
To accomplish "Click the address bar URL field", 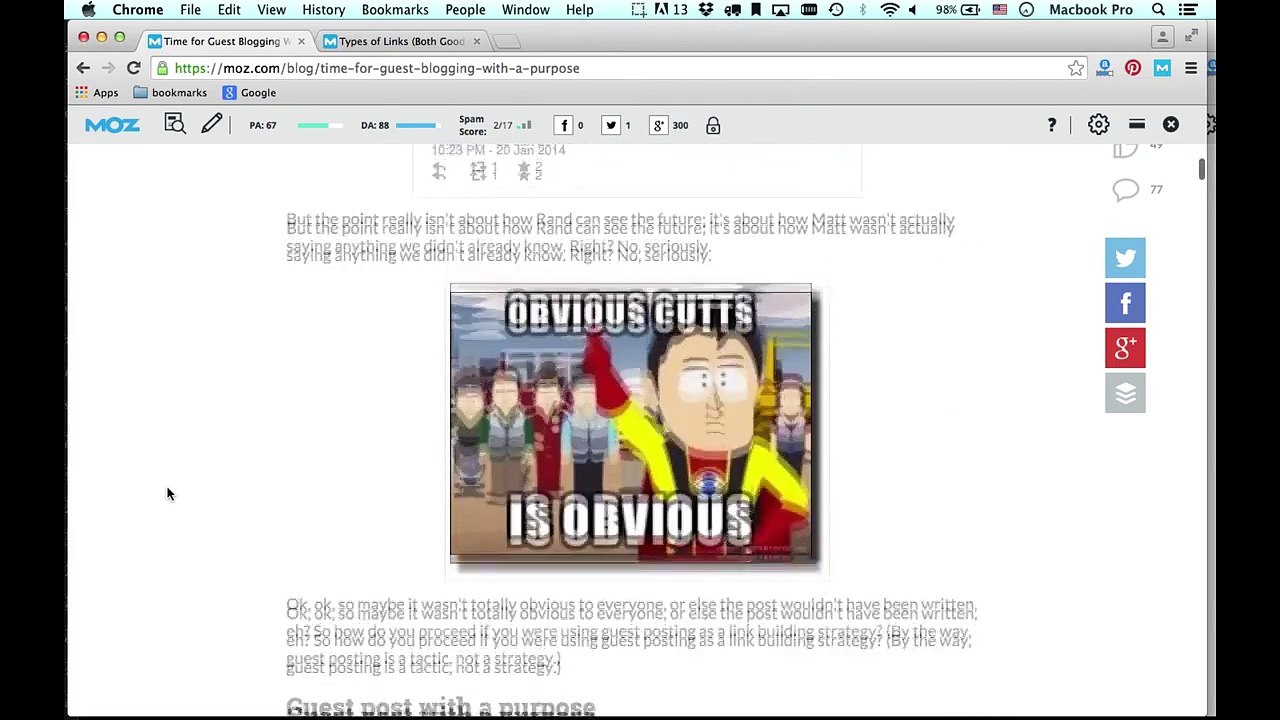I will pos(620,68).
